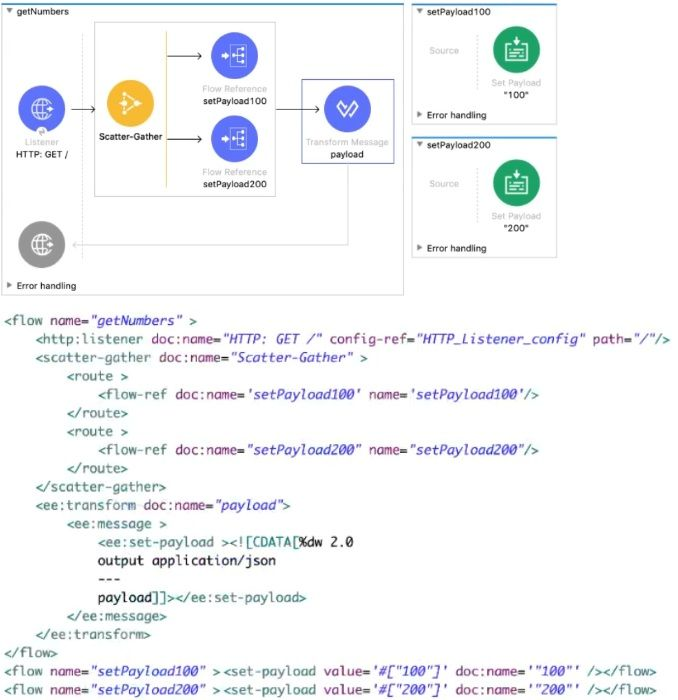Collapse the setPayload200 flow
Image resolution: width=678 pixels, height=700 pixels.
[420, 145]
